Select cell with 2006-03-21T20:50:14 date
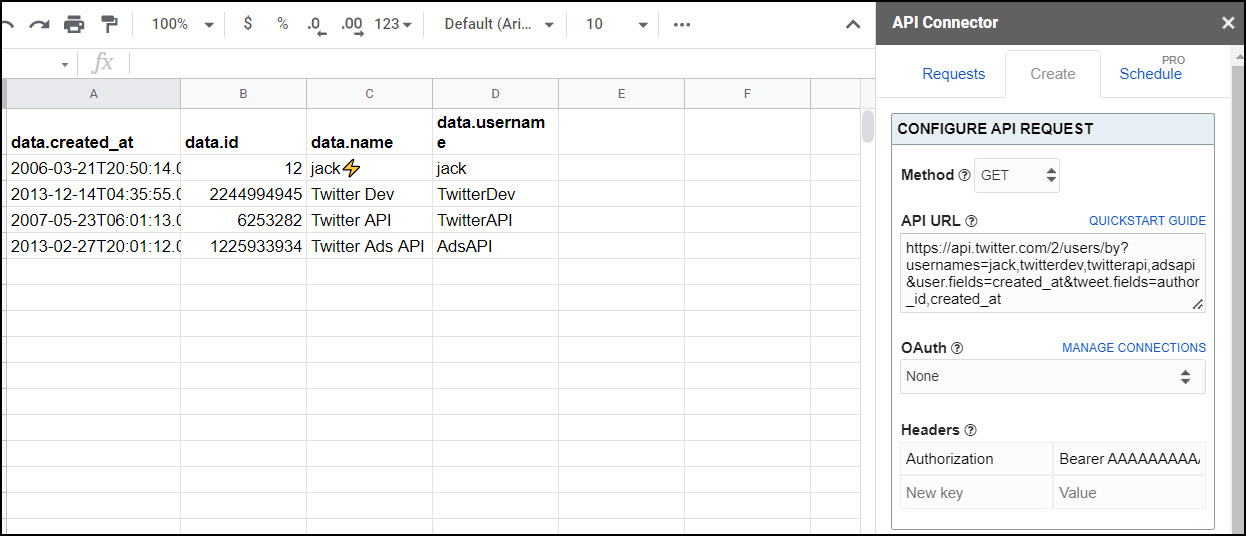Viewport: 1246px width, 536px height. pos(94,168)
